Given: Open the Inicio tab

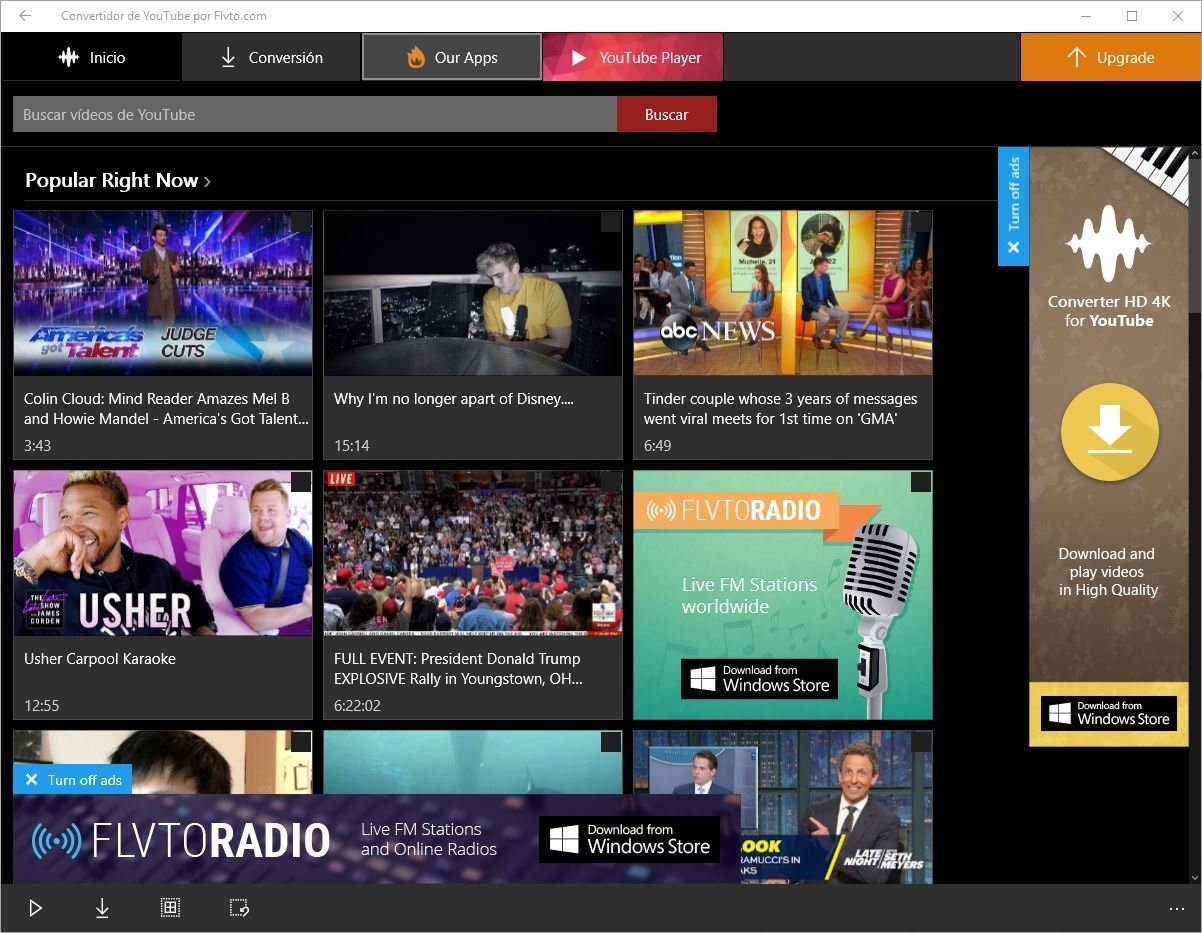Looking at the screenshot, I should coord(91,57).
